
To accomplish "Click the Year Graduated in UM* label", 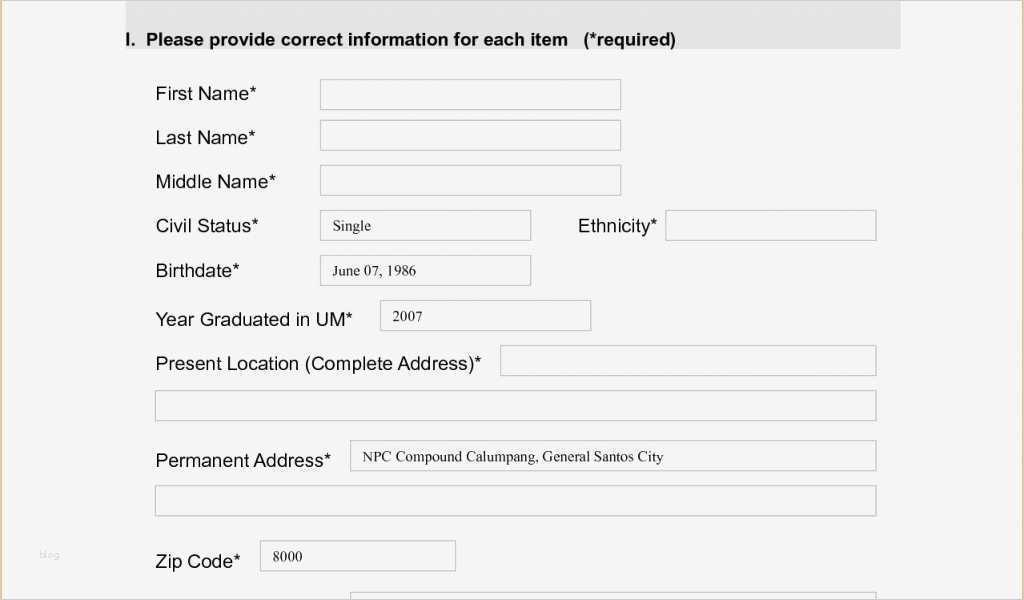I will [254, 320].
